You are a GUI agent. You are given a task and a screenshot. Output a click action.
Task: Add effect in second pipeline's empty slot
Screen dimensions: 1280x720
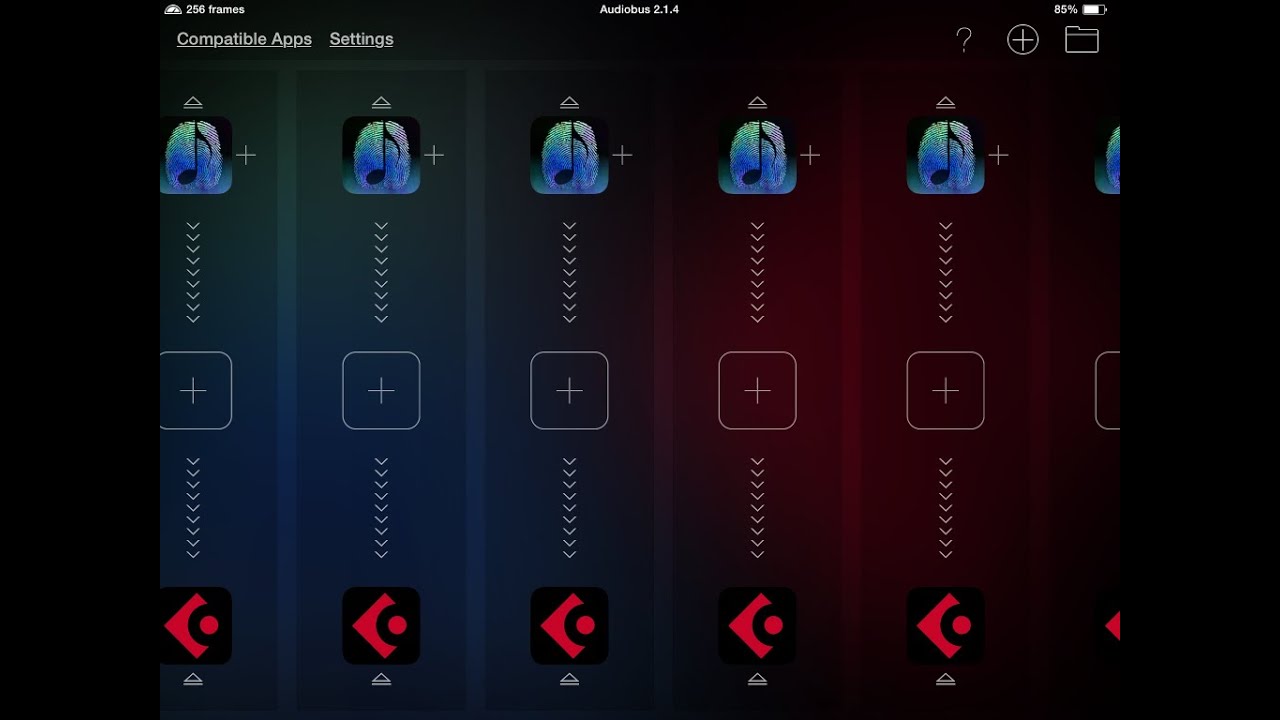point(381,390)
